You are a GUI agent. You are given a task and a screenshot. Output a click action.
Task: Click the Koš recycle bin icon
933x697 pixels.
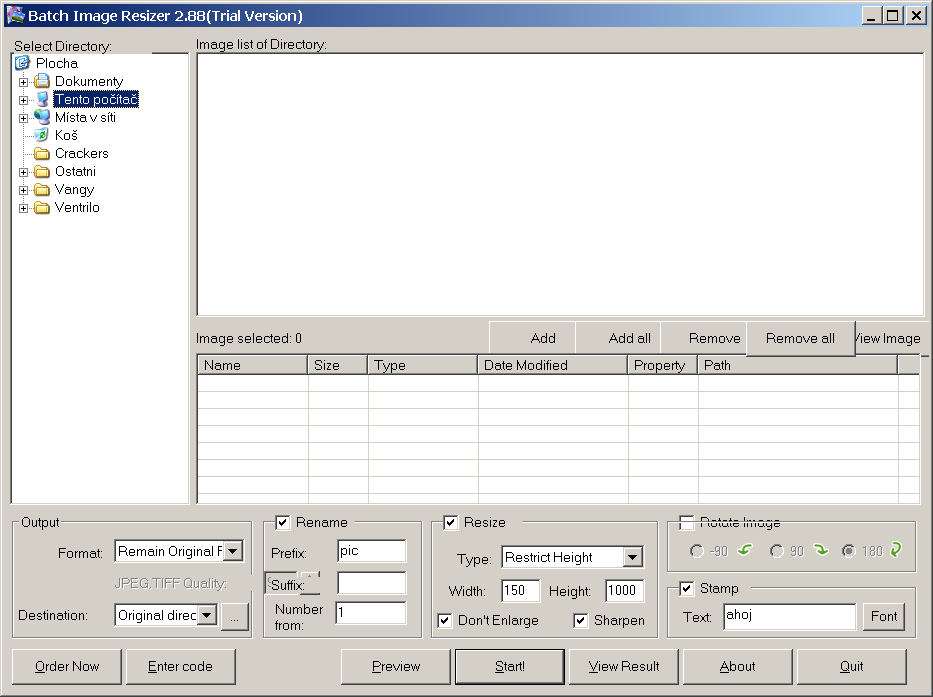(41, 135)
